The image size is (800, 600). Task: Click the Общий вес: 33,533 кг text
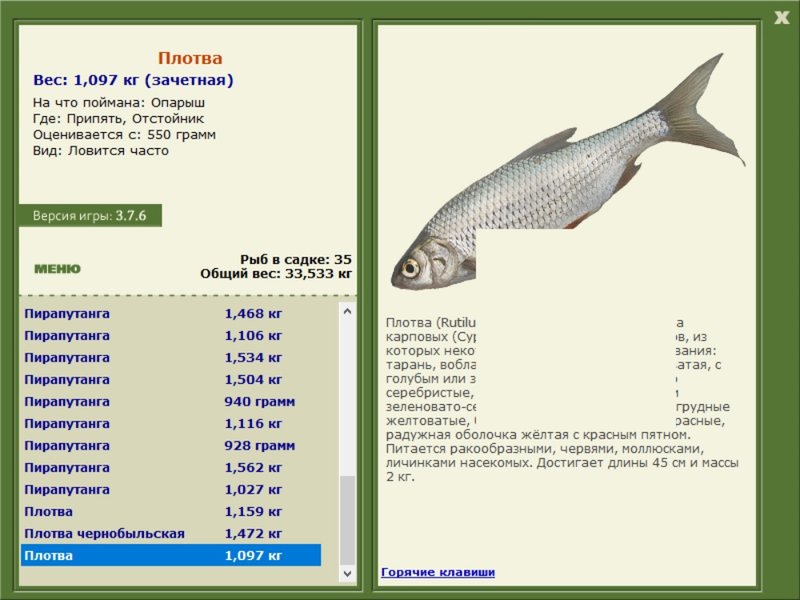(x=276, y=273)
